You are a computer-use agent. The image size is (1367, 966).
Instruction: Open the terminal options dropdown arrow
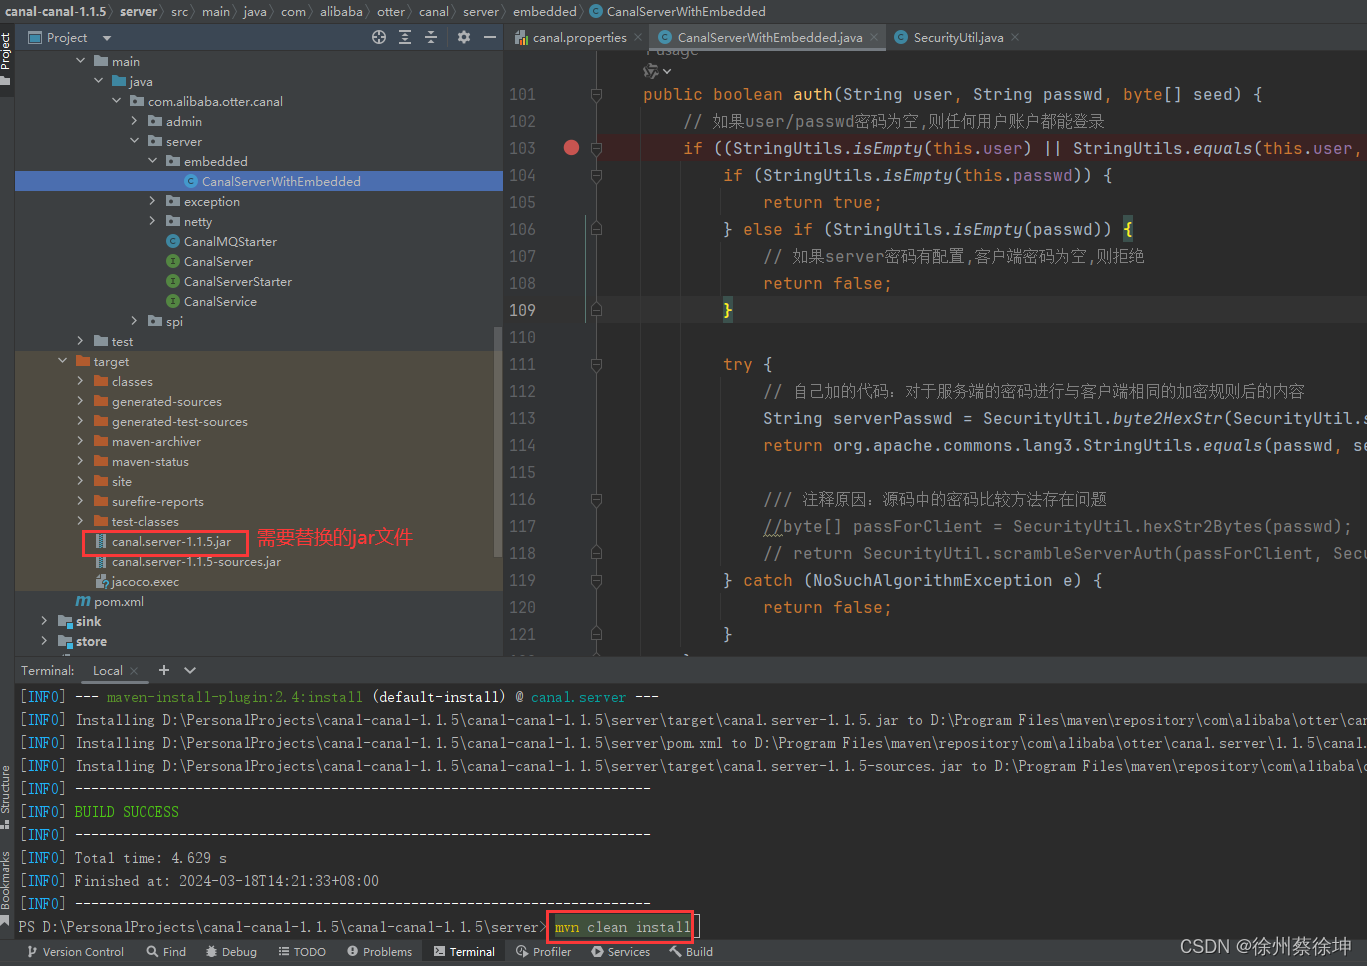coord(190,670)
